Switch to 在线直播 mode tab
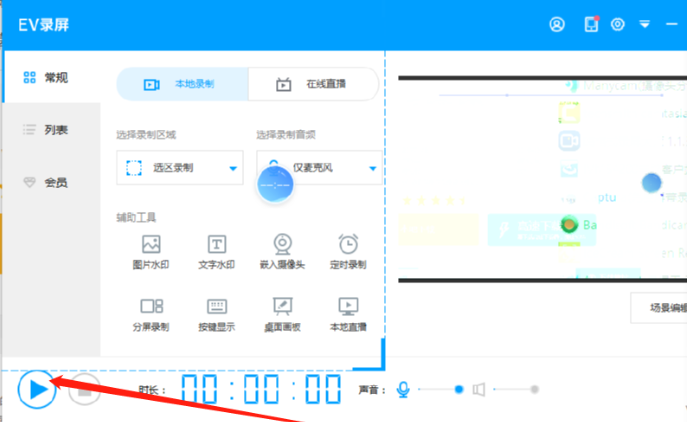Viewport: 687px width, 422px height. [313, 84]
